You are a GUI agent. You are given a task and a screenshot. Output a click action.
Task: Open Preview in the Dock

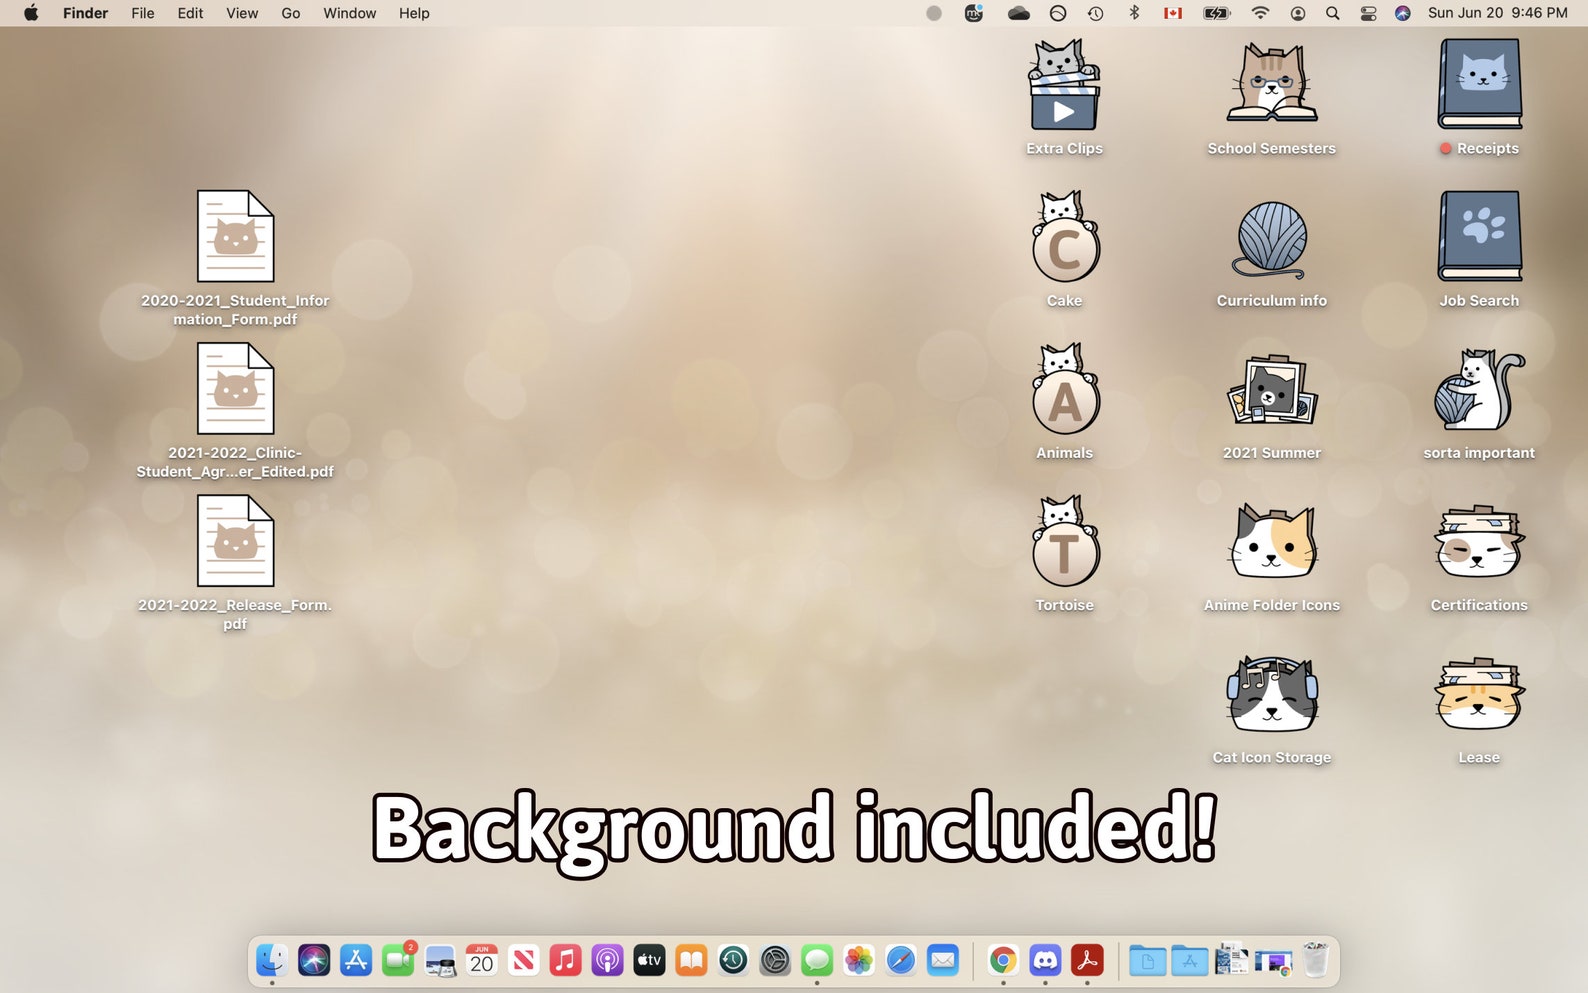coord(440,961)
